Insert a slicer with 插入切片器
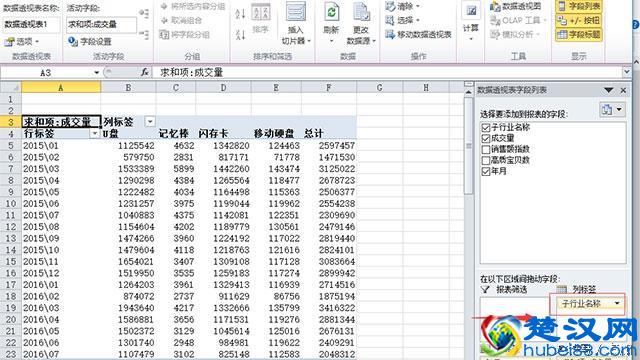The width and height of the screenshot is (640, 360). tap(296, 23)
